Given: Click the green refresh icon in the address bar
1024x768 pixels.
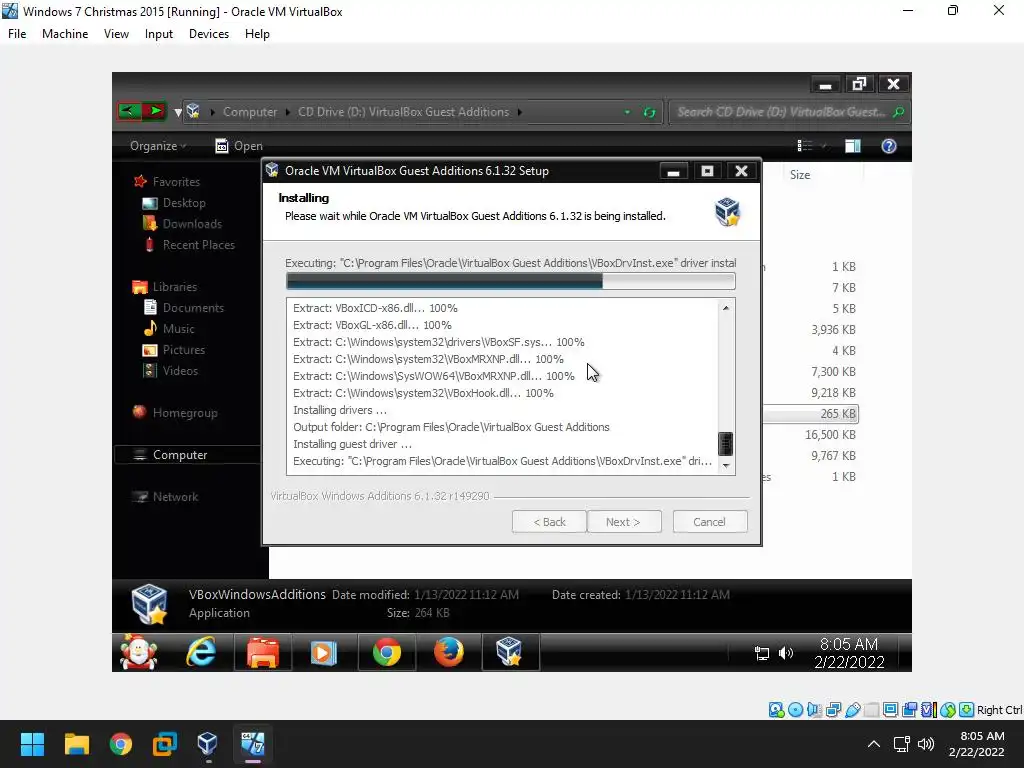Looking at the screenshot, I should pyautogui.click(x=649, y=112).
